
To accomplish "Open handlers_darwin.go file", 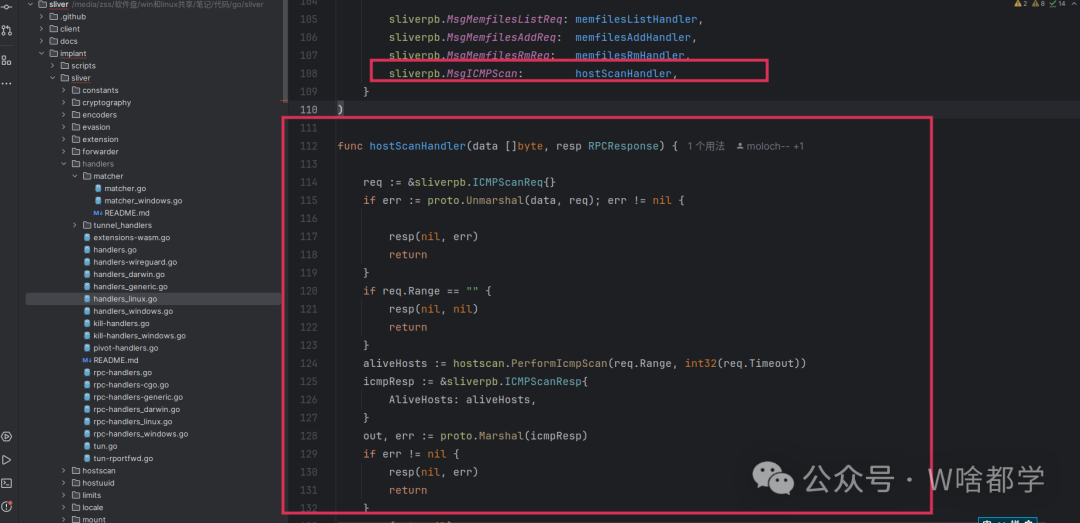I will pos(129,274).
